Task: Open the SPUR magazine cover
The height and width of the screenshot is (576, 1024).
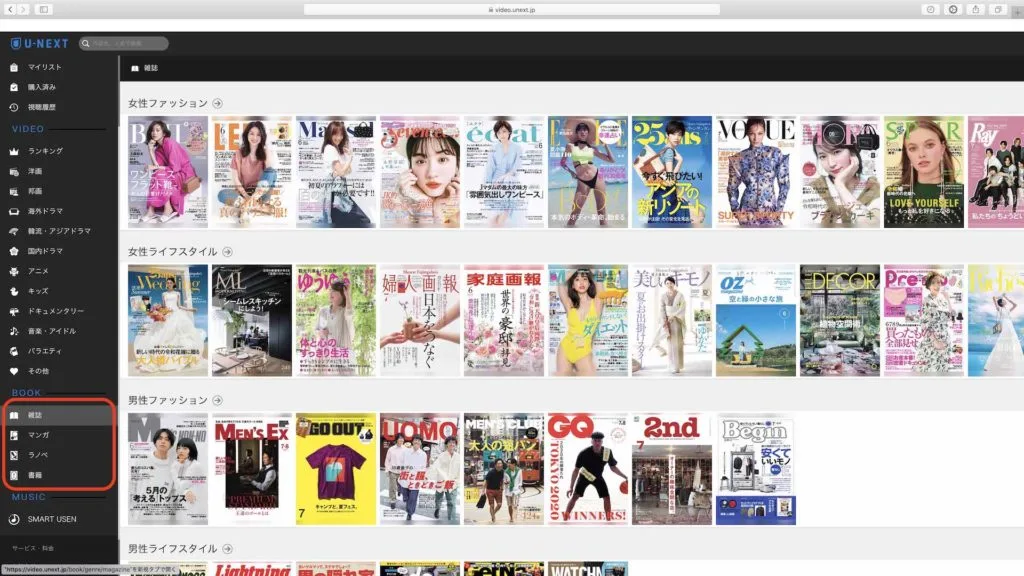Action: pos(923,172)
